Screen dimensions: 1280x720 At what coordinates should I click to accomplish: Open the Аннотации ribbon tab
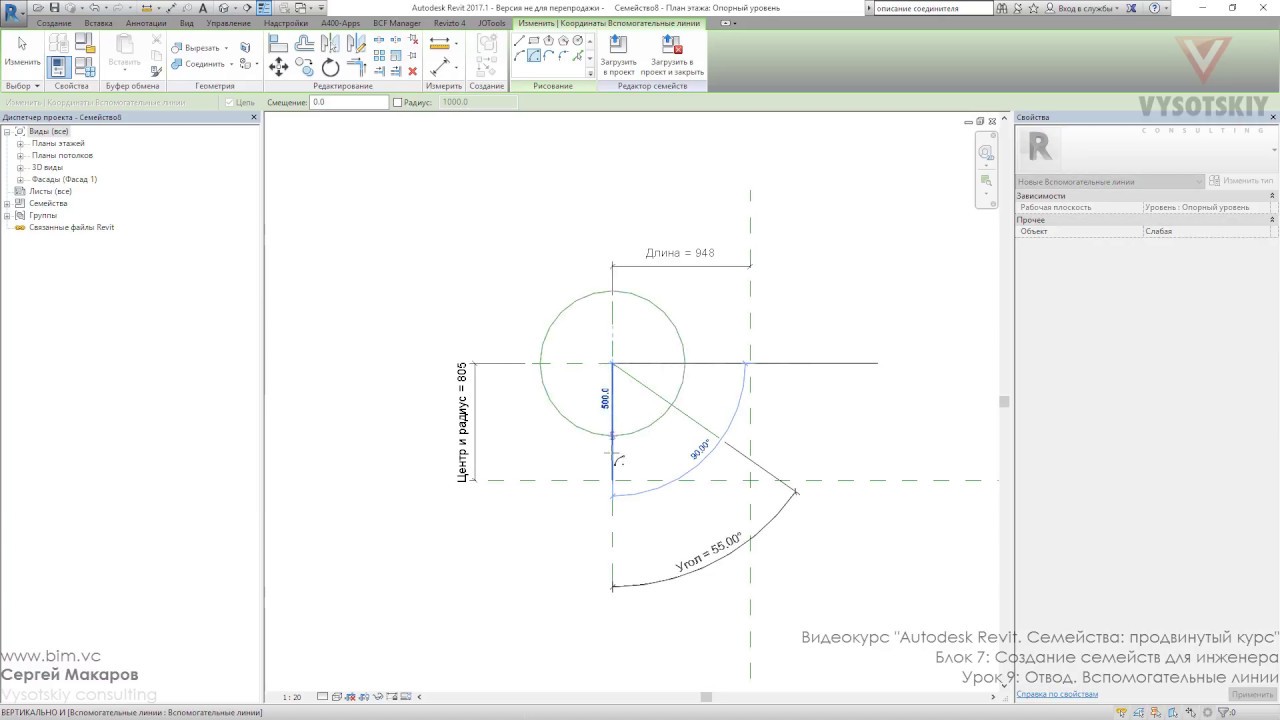(x=146, y=23)
